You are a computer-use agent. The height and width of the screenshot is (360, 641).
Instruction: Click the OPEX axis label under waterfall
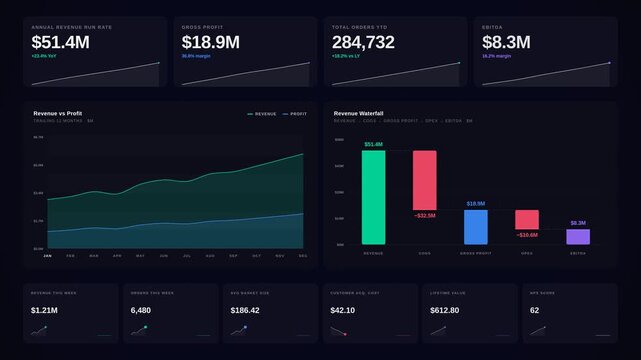point(527,253)
